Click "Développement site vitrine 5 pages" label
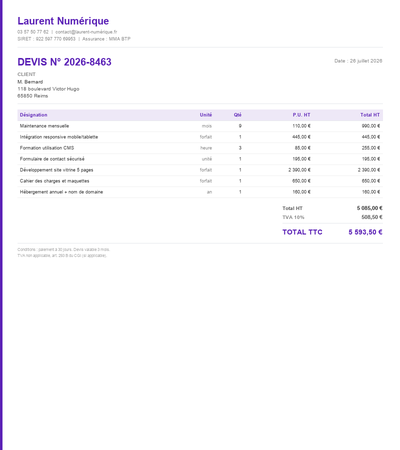Image resolution: width=400 pixels, height=450 pixels. point(56,170)
